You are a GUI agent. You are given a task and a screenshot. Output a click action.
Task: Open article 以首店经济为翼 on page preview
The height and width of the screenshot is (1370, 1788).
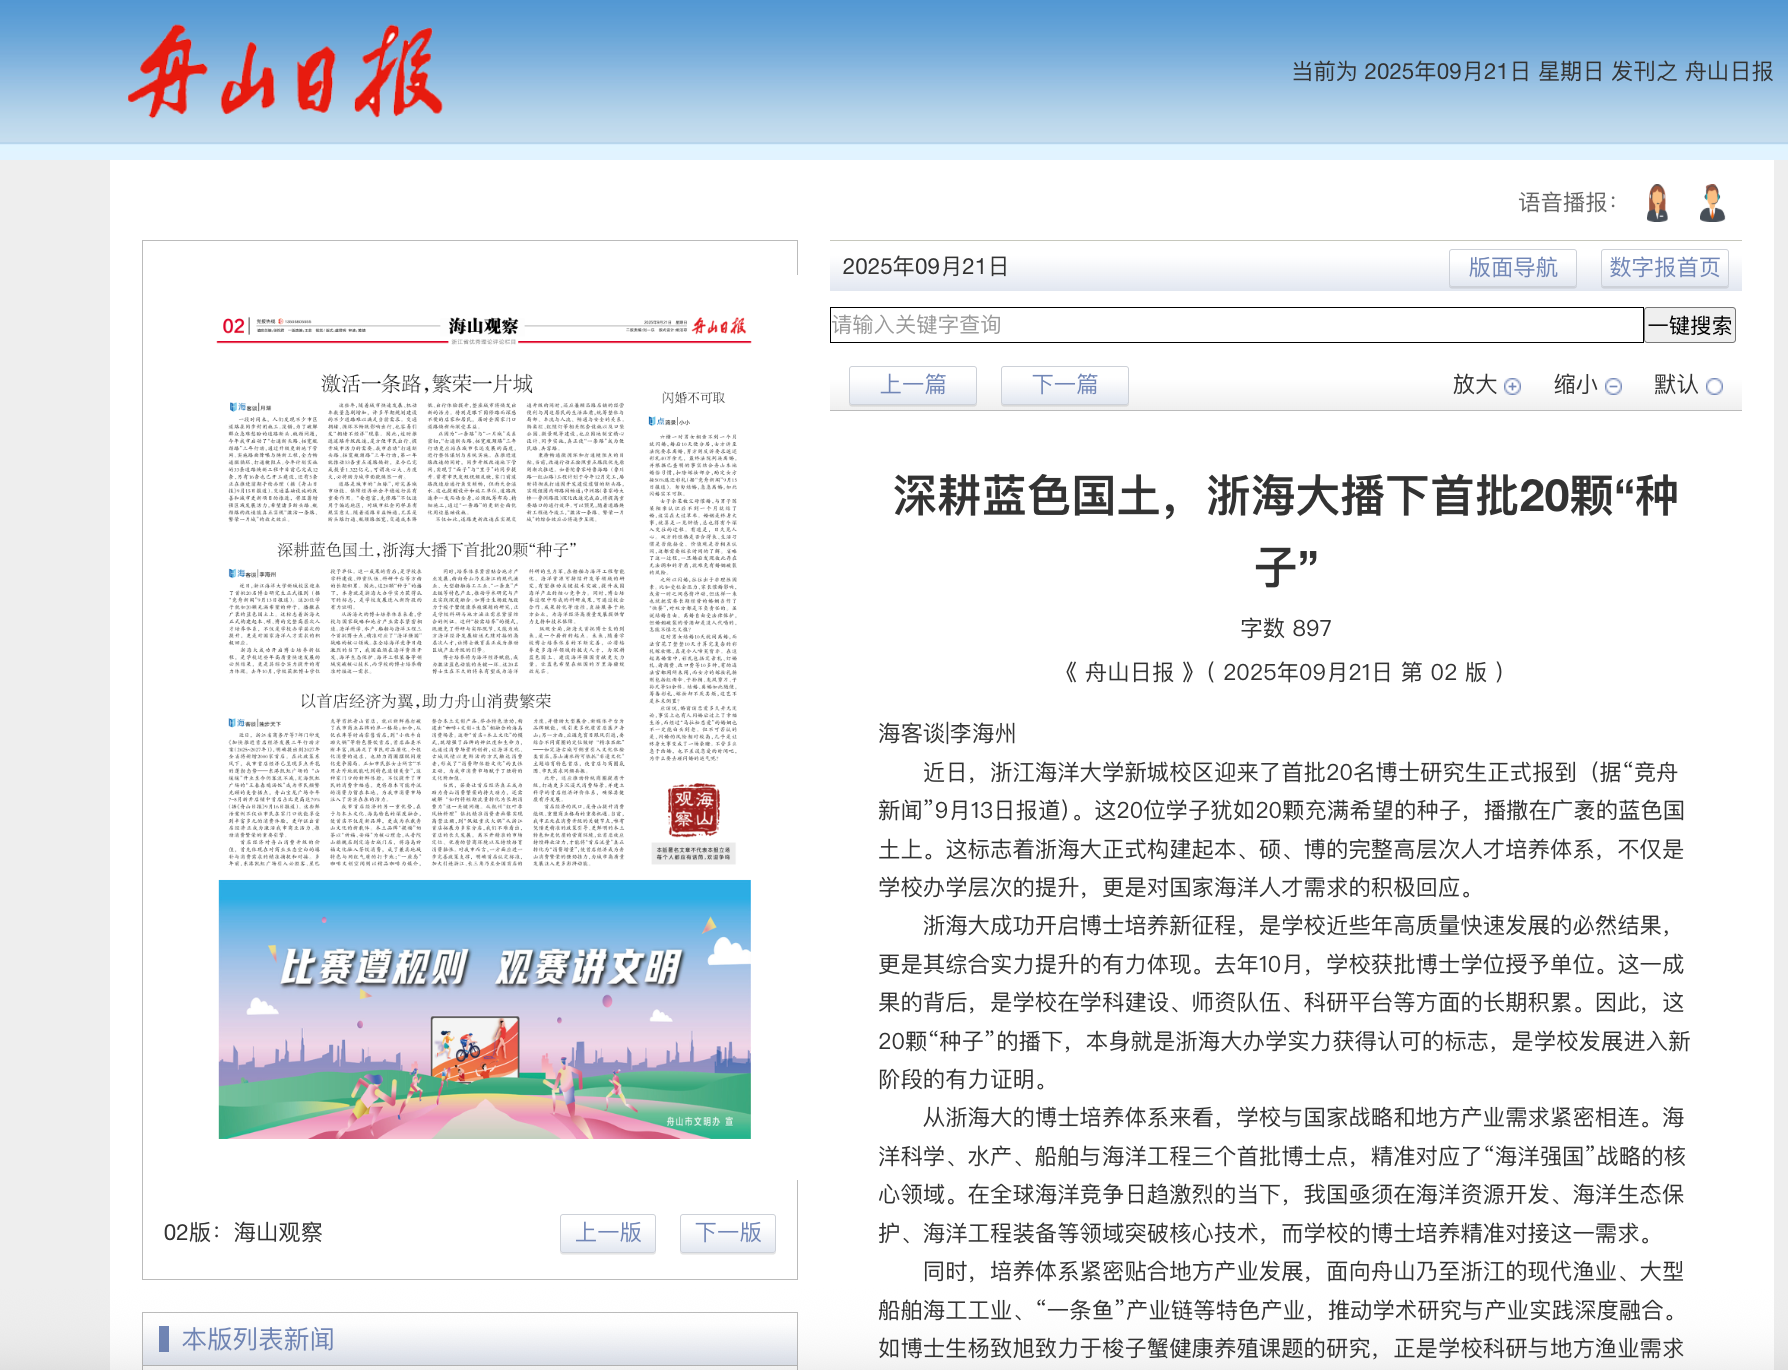(x=426, y=701)
